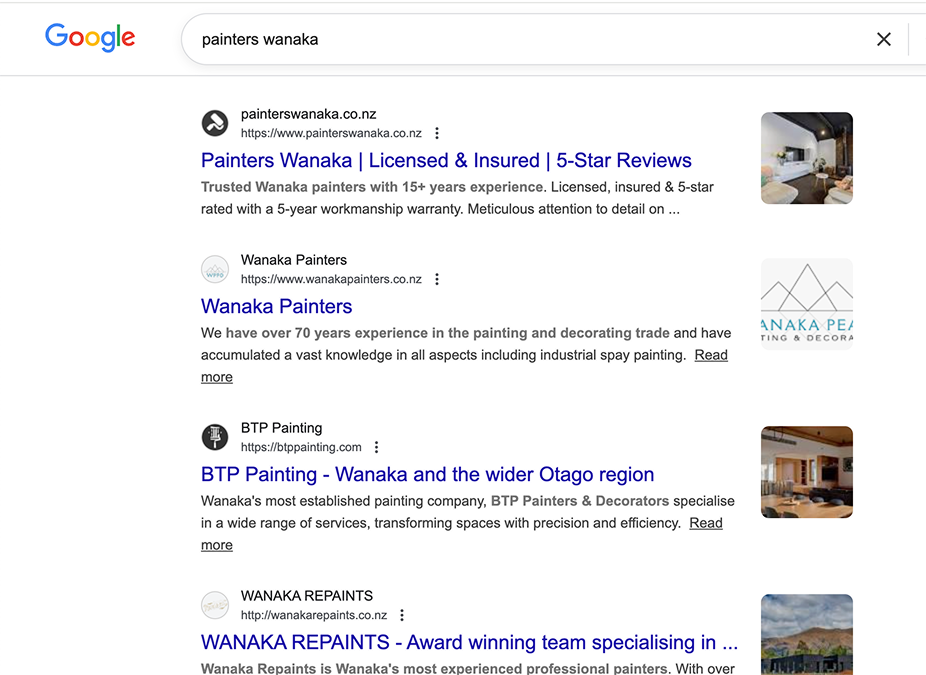926x675 pixels.
Task: Click the Wanaka Painters site name text
Action: tap(294, 260)
